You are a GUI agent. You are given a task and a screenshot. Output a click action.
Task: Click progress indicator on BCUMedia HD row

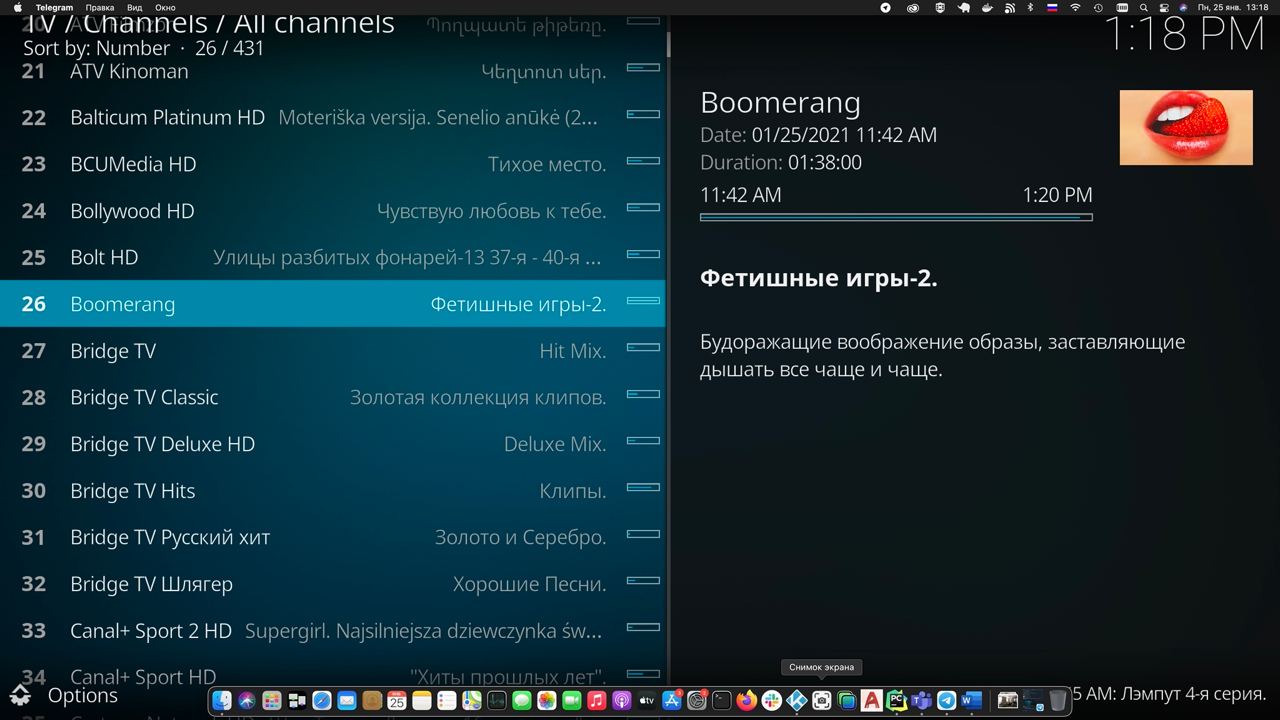click(x=643, y=160)
